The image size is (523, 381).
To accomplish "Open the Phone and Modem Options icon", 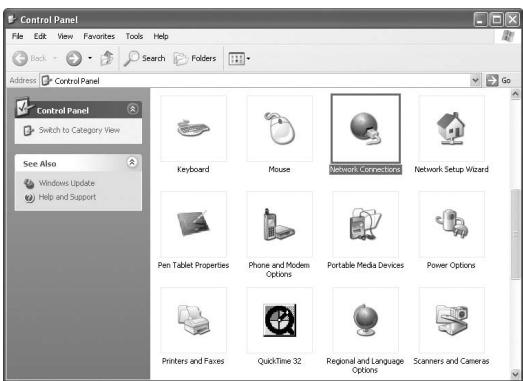I will coord(279,224).
